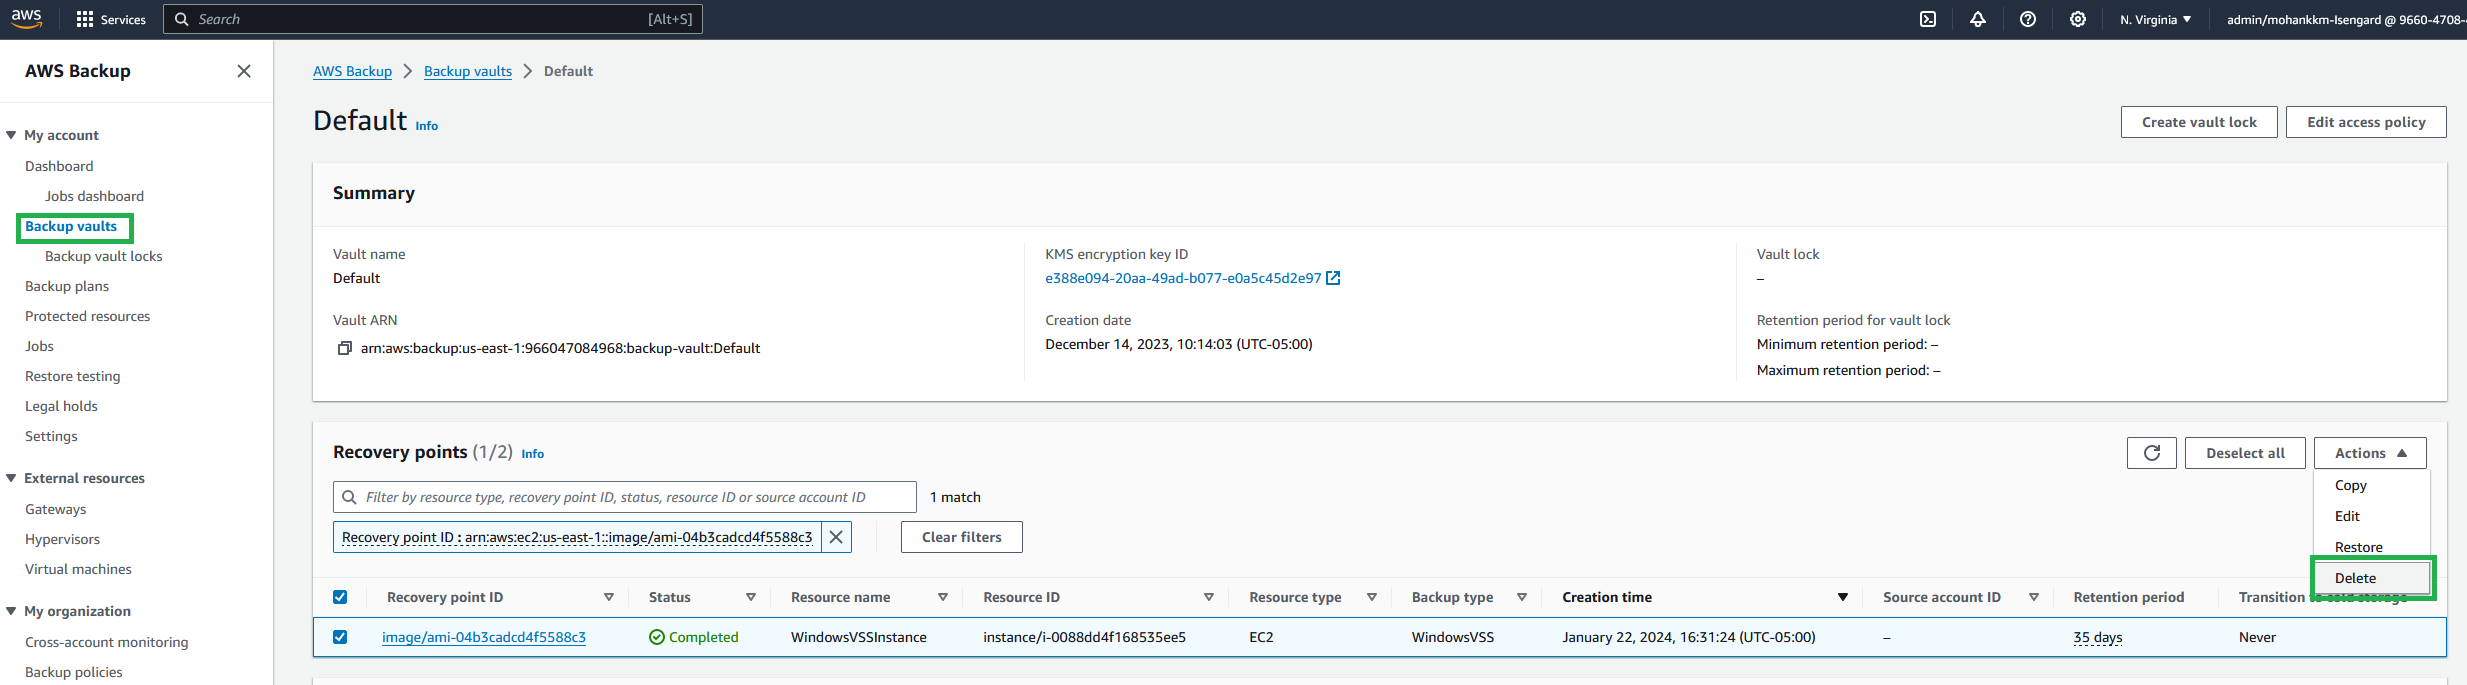Open Restore testing in sidebar
Screen dimensions: 2467x685
(x=72, y=376)
